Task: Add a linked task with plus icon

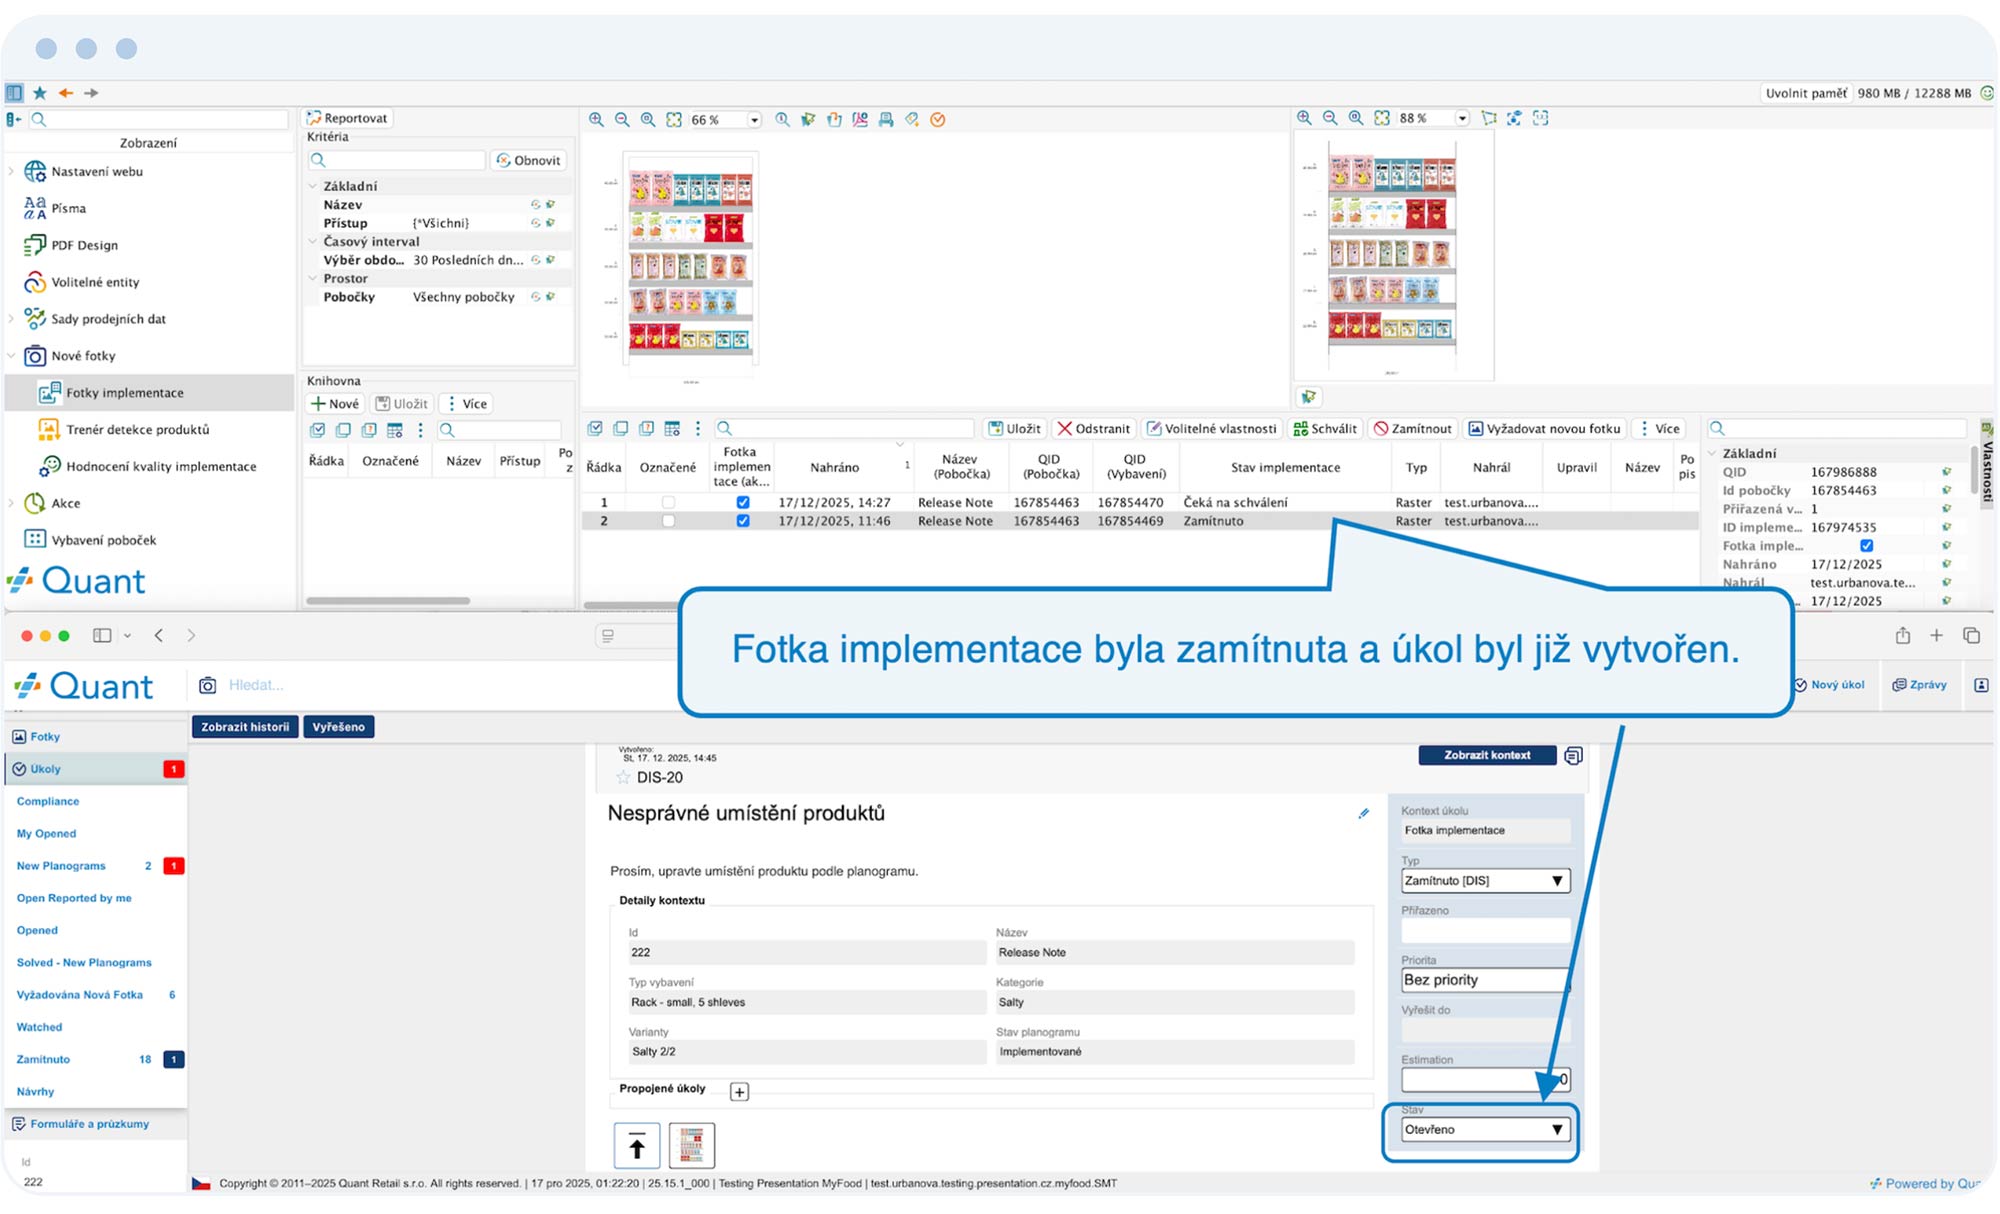Action: [739, 1092]
